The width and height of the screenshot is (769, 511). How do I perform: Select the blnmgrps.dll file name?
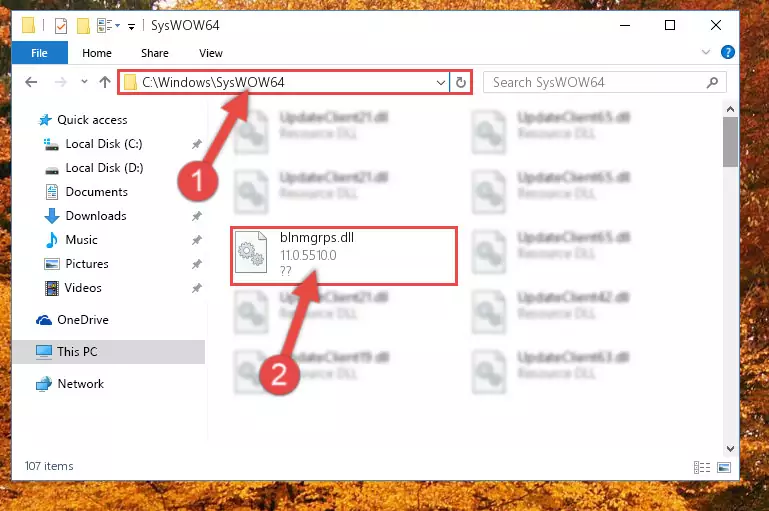(317, 237)
